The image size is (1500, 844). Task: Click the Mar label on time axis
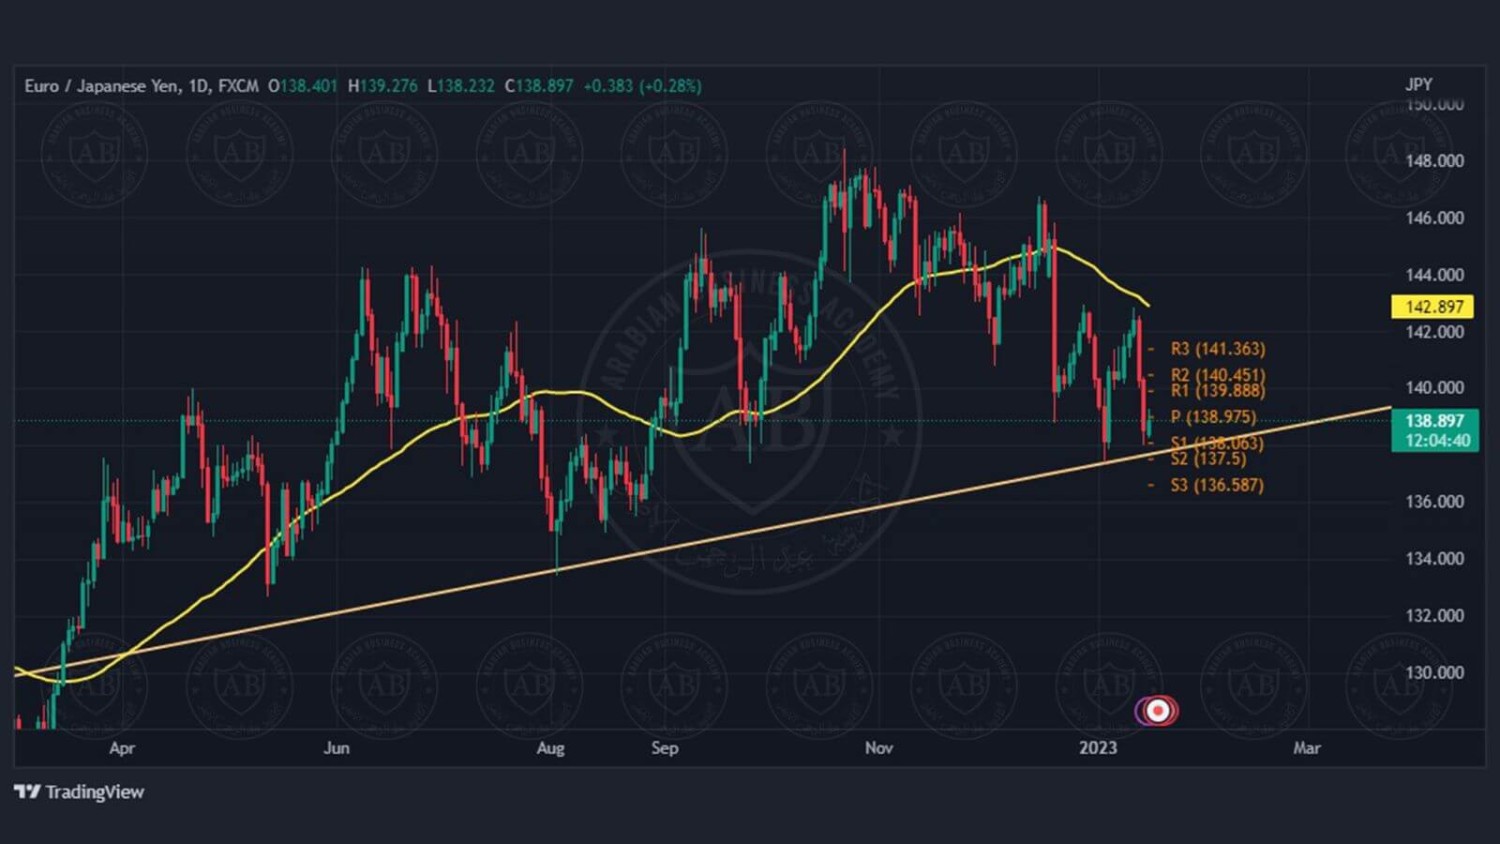(1307, 748)
